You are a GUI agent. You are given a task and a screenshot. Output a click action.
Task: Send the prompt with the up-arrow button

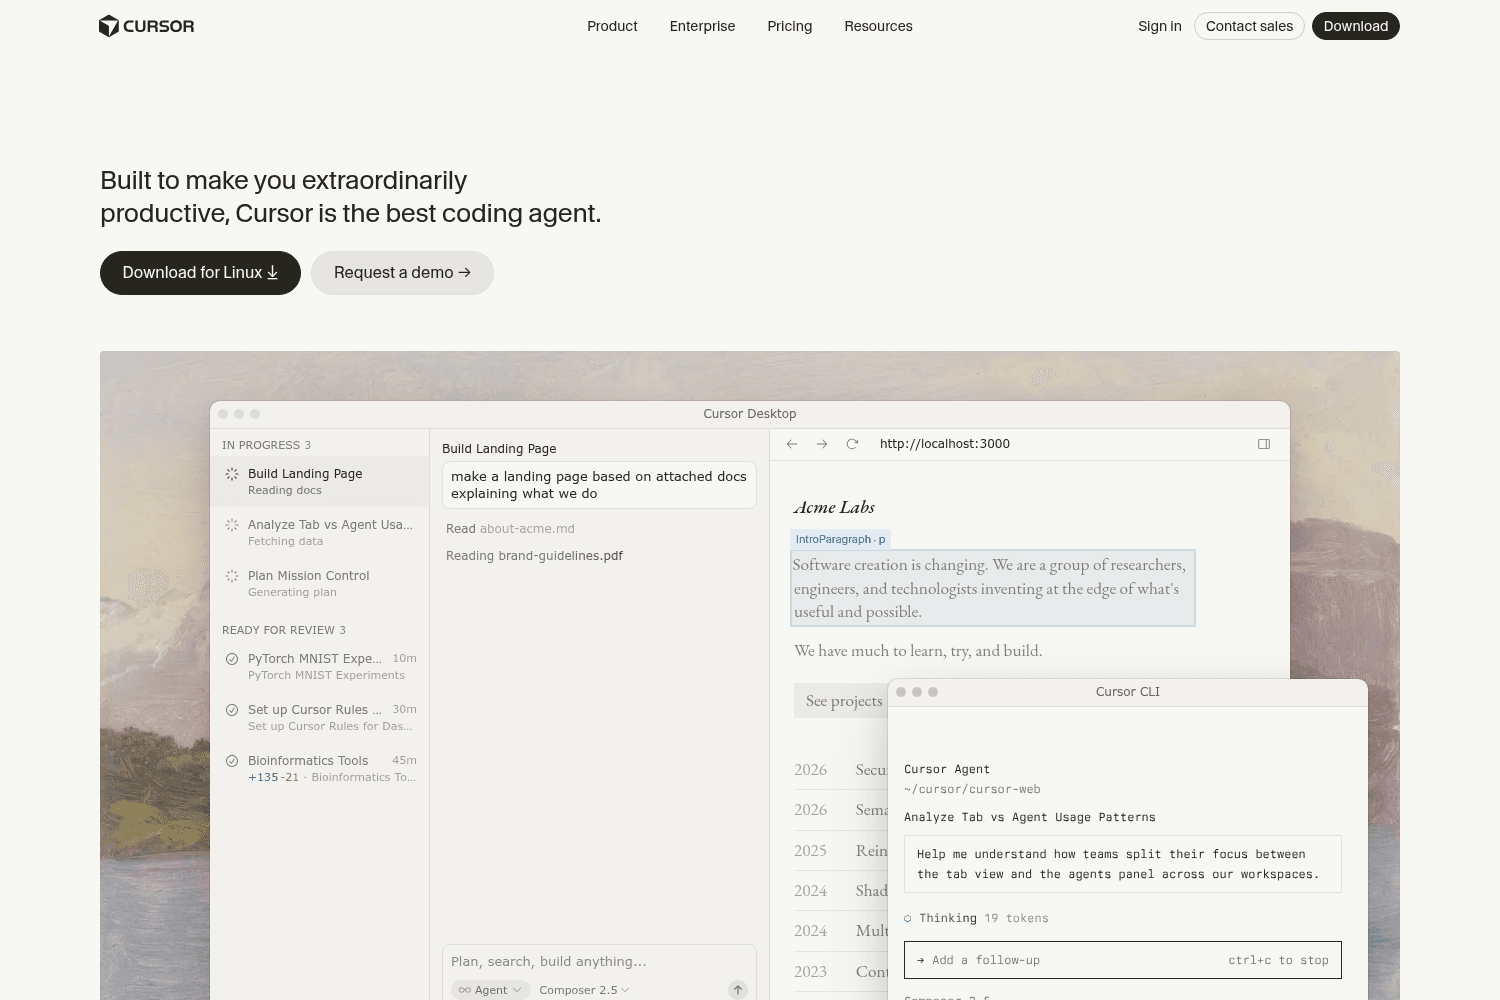(738, 990)
